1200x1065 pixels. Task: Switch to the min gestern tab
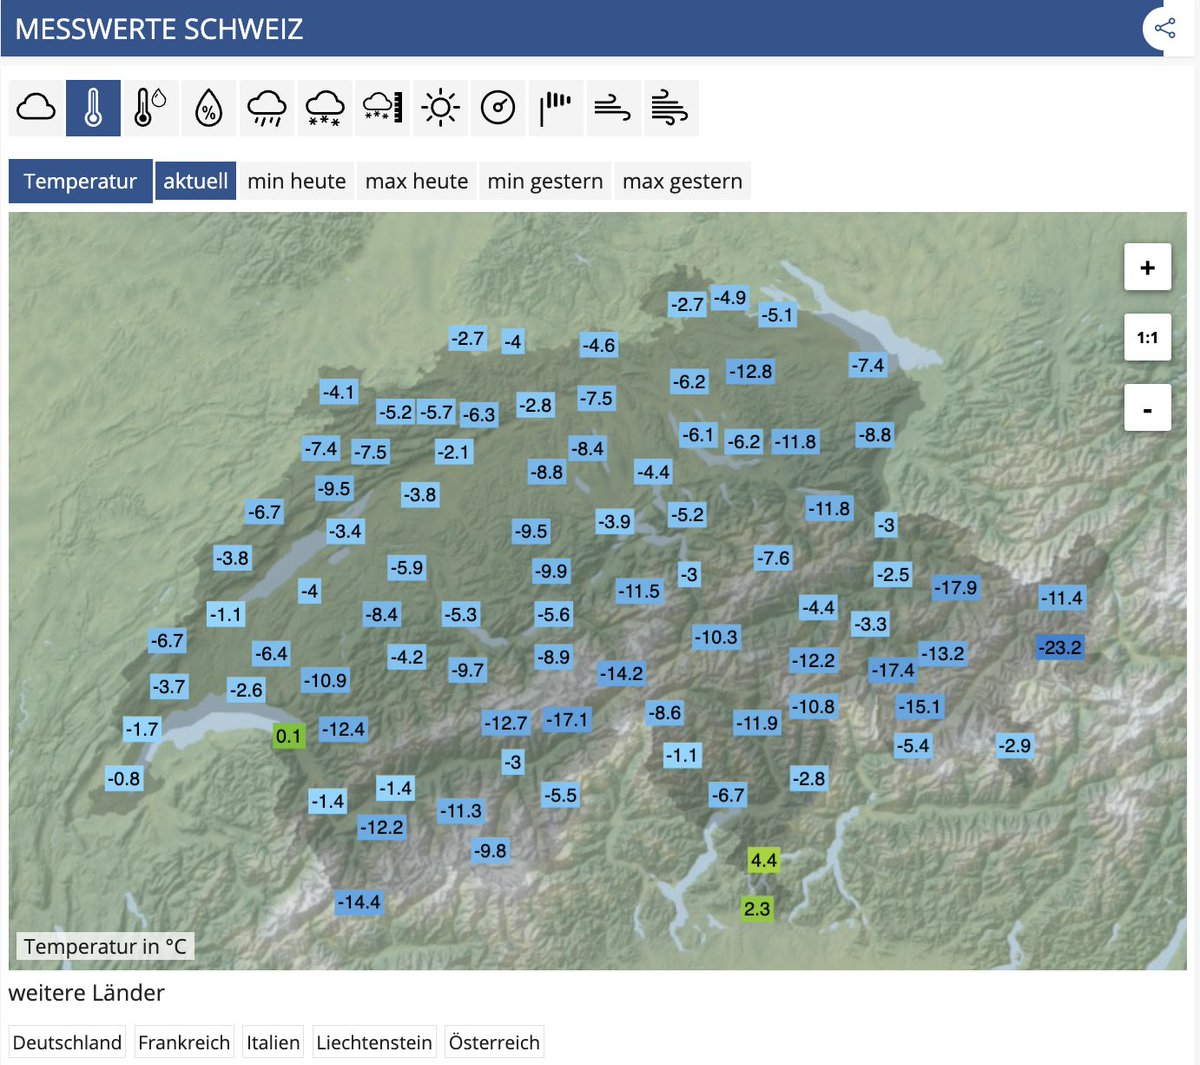[x=545, y=181]
